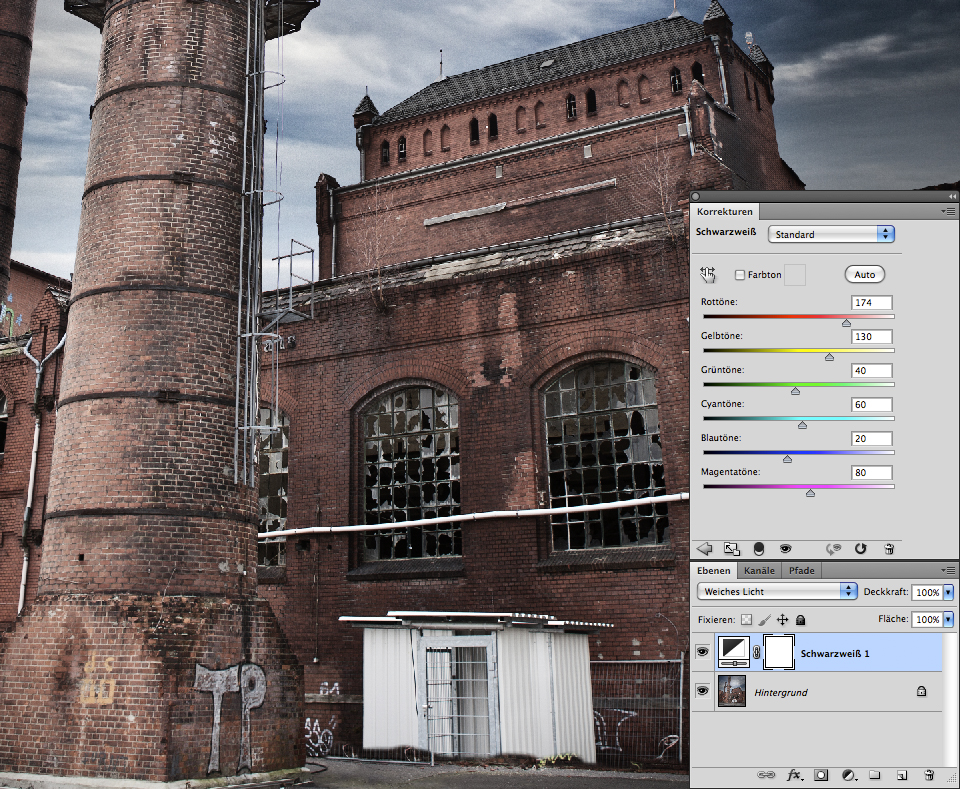Click the Rottöne slider handle

[846, 322]
